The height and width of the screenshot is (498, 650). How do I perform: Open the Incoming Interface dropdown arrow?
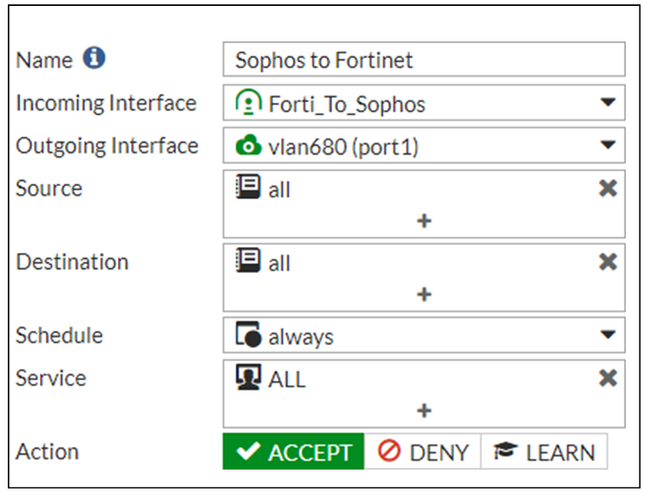[607, 102]
